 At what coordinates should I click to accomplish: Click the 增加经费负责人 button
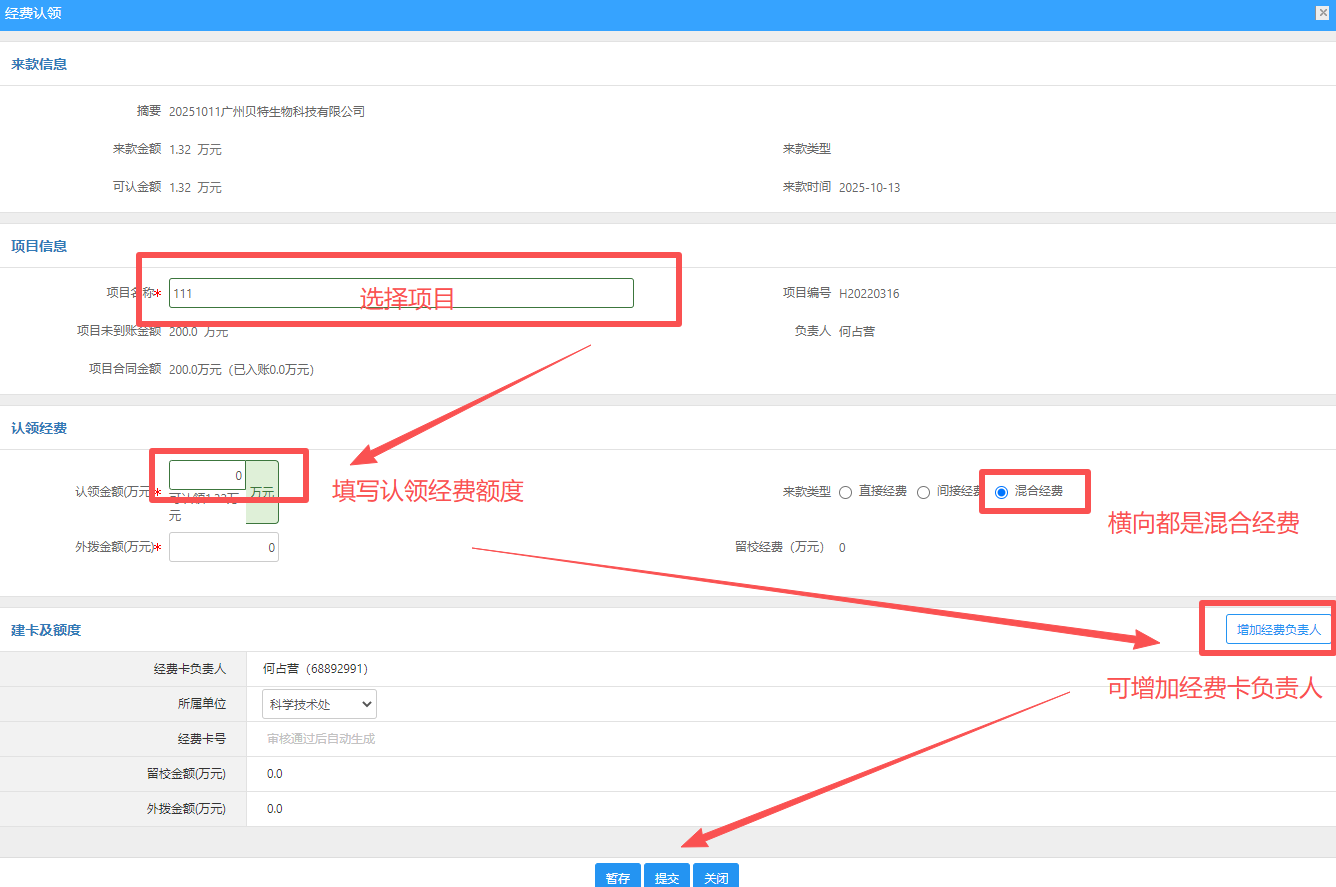[1278, 630]
